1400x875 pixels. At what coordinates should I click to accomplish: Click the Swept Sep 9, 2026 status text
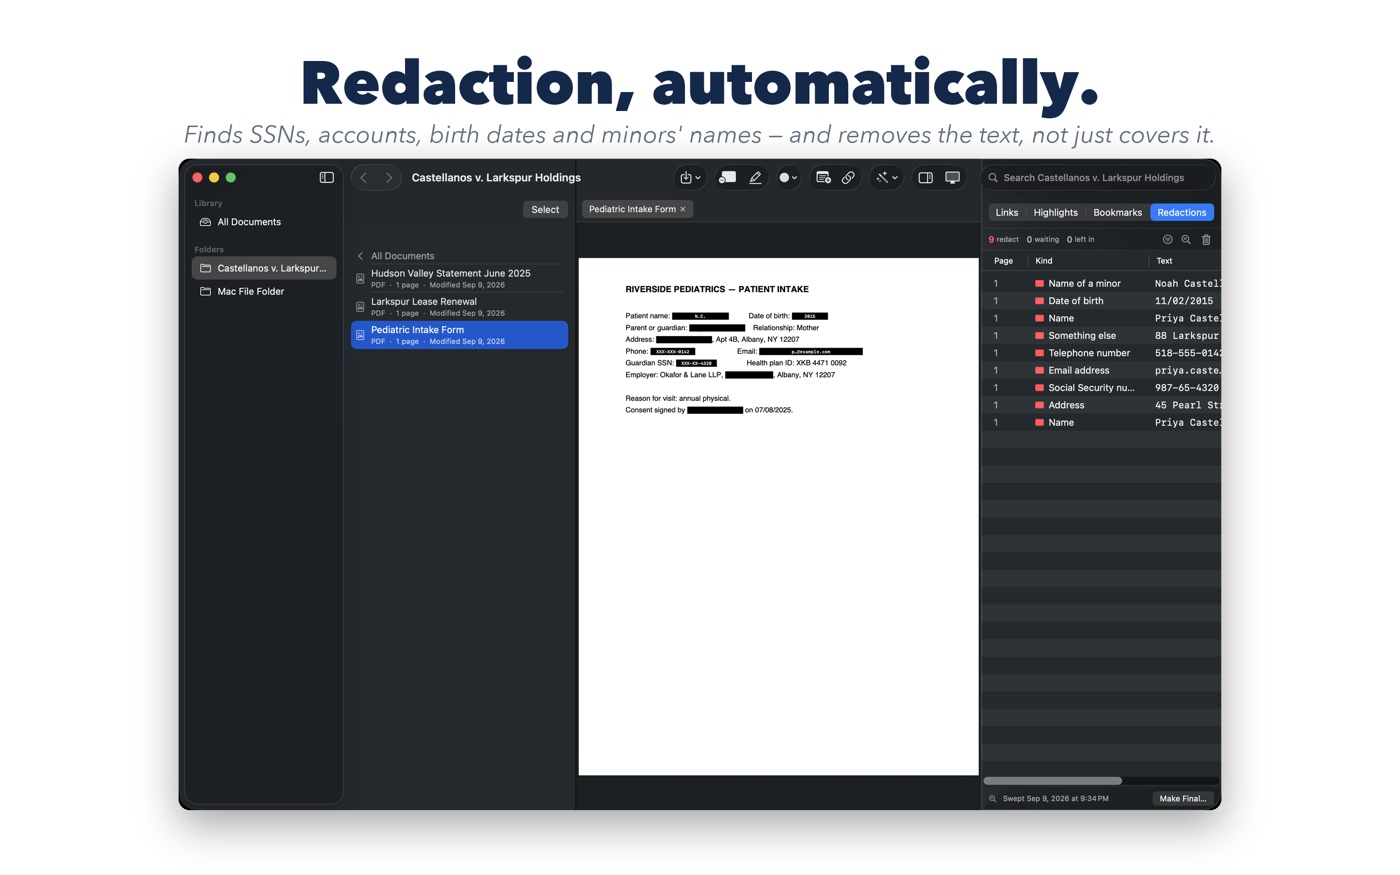1055,799
